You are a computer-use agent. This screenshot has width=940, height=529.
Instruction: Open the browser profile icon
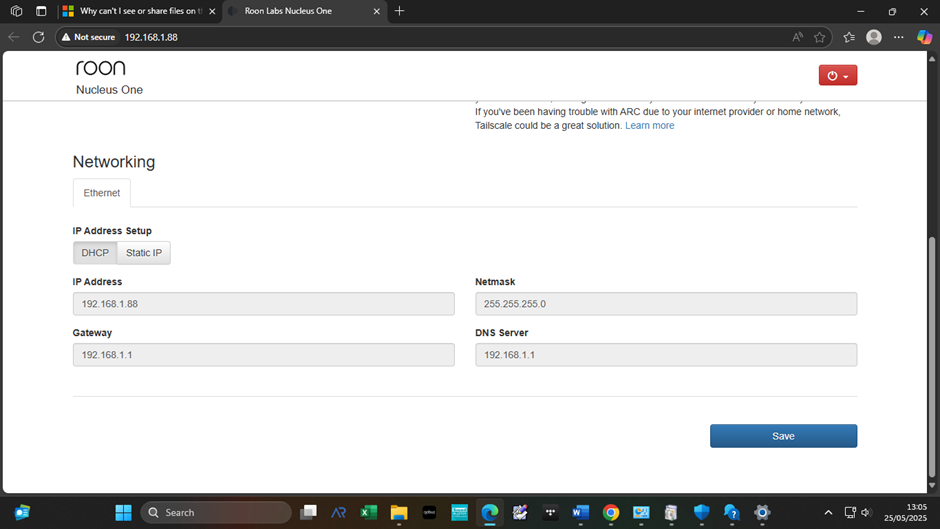click(x=874, y=37)
